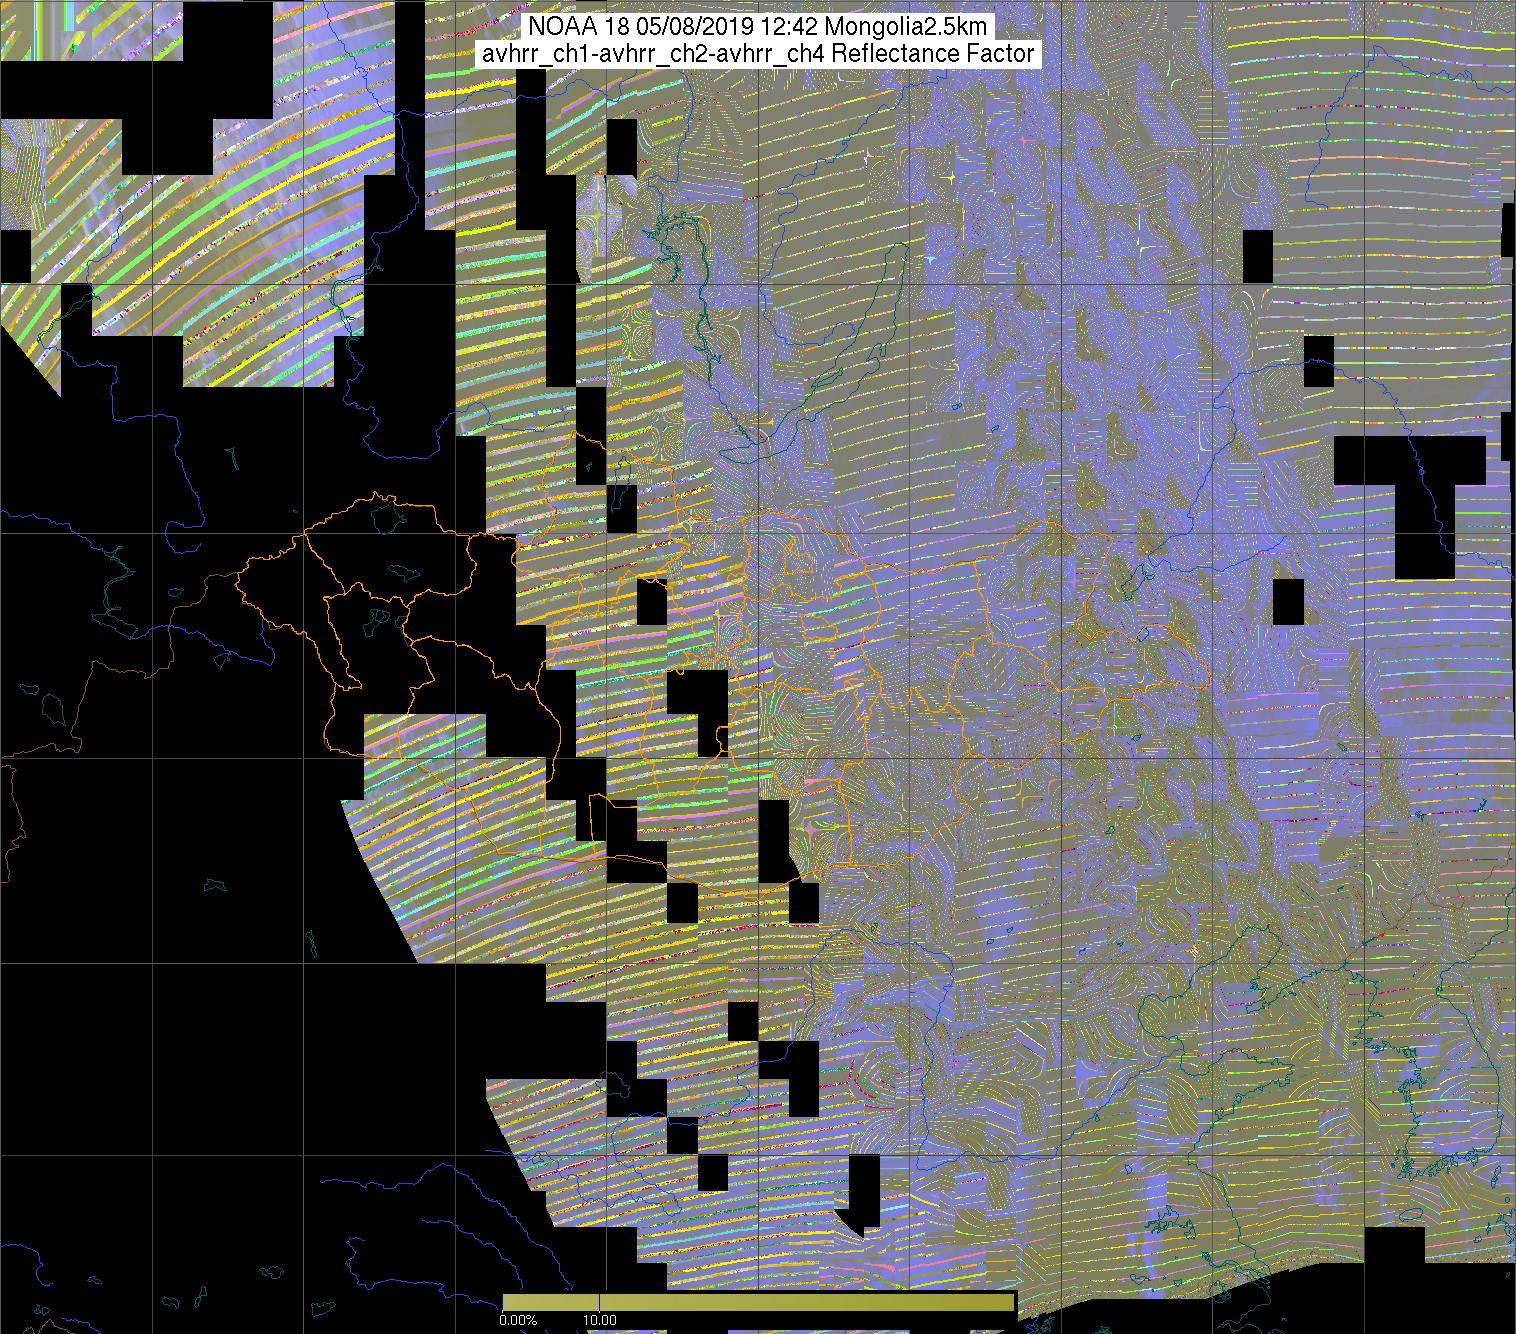Click the 0.00% color scale label

(x=518, y=1321)
